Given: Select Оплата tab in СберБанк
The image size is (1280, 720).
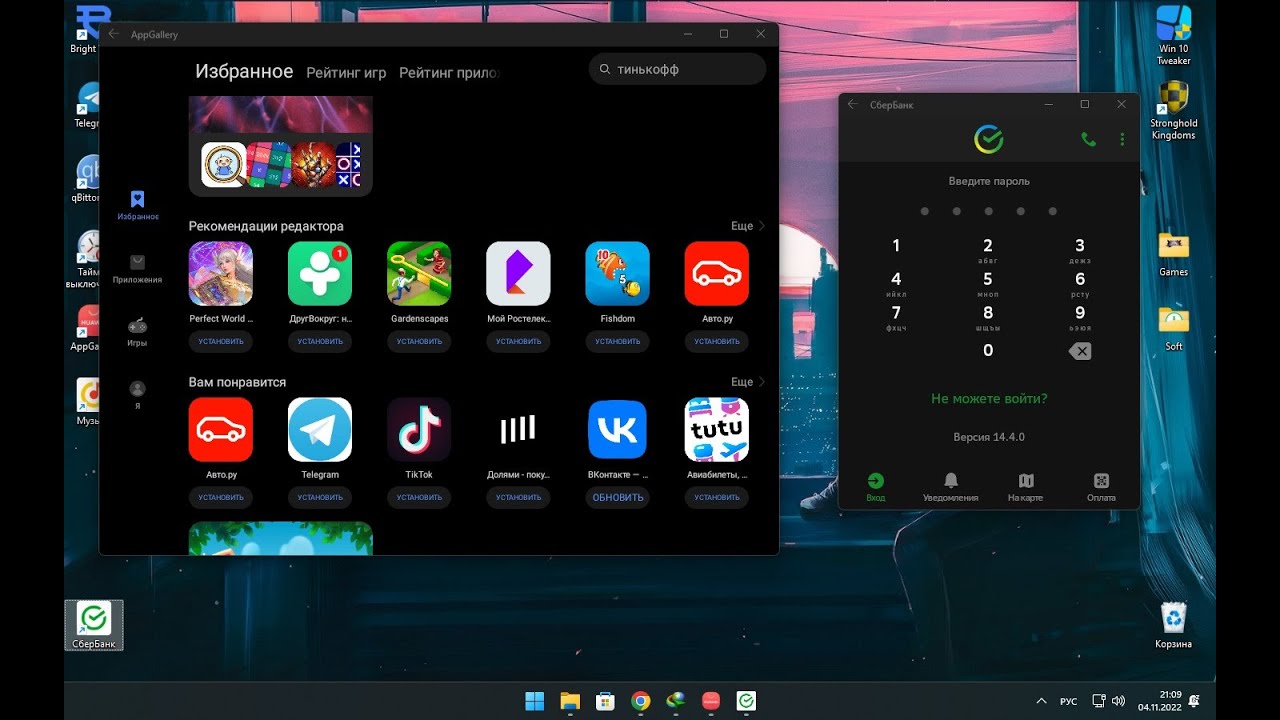Looking at the screenshot, I should 1101,487.
